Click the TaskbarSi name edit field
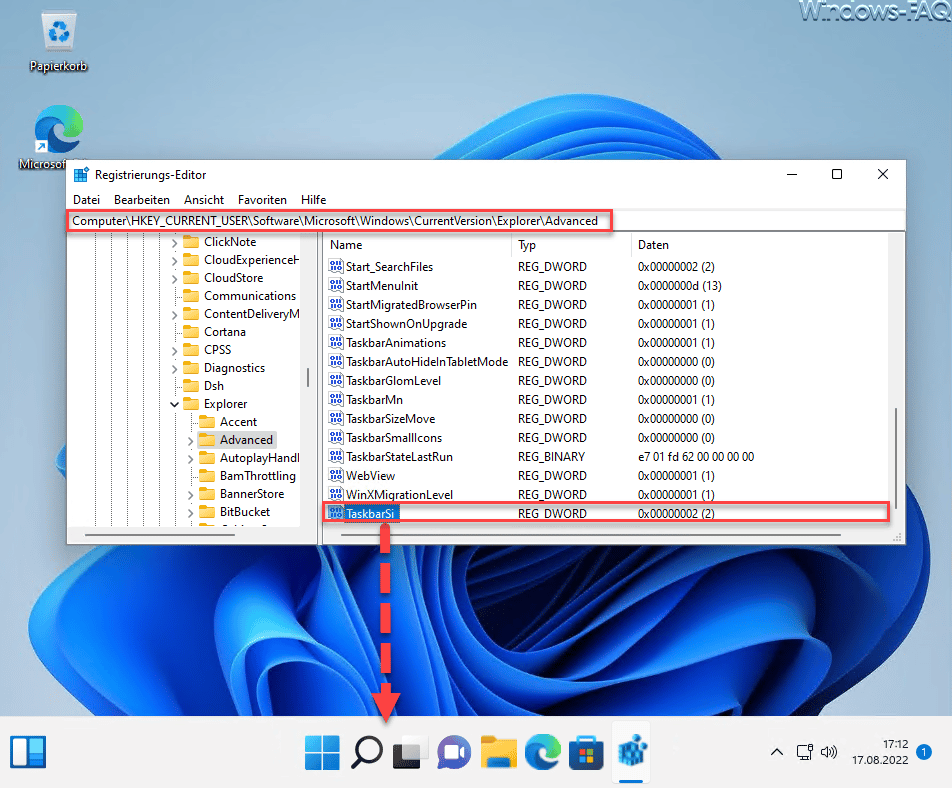The width and height of the screenshot is (952, 788). click(x=372, y=514)
